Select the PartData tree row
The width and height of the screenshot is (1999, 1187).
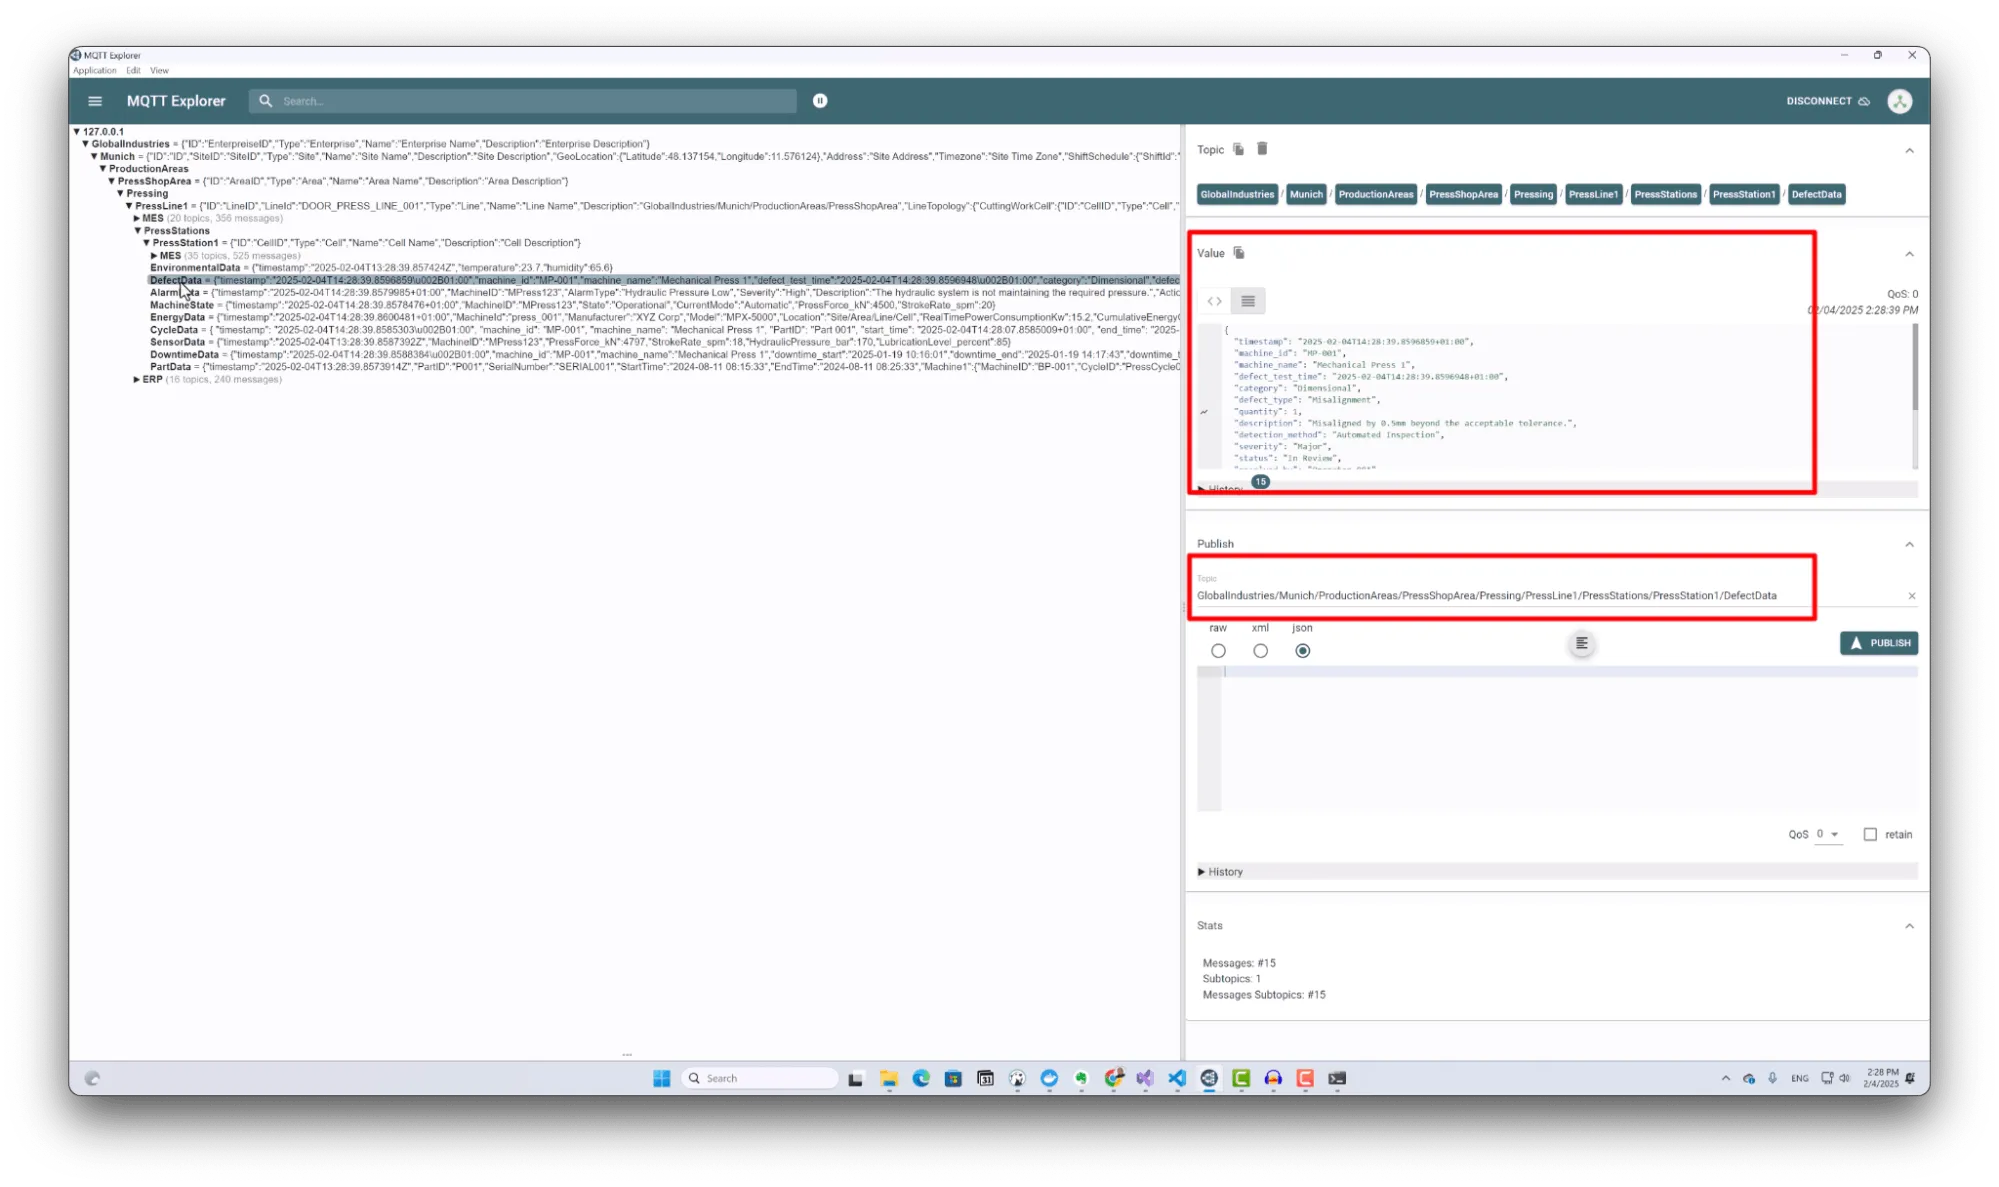pos(665,367)
